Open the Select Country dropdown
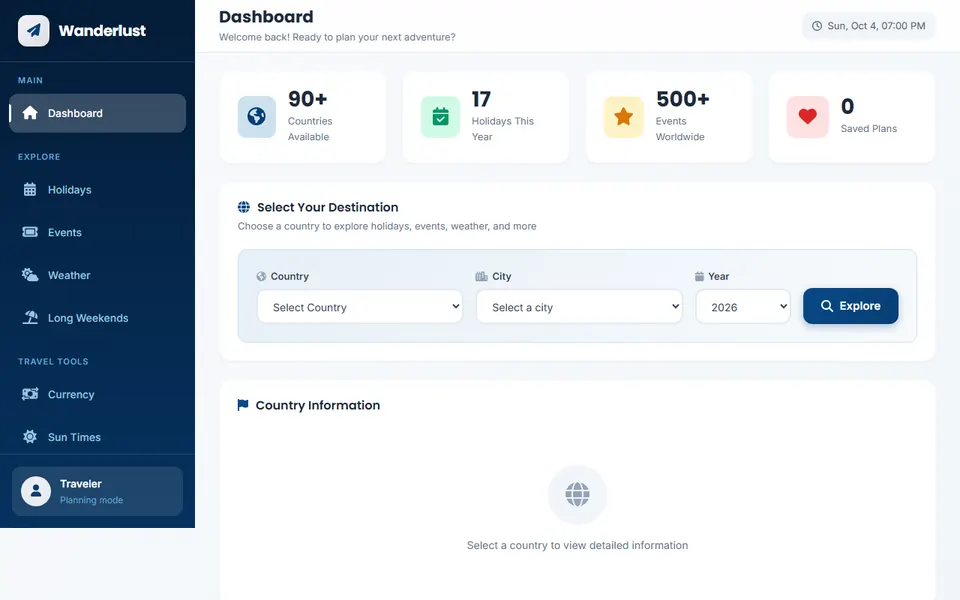Screen dimensions: 960x600 click(360, 307)
